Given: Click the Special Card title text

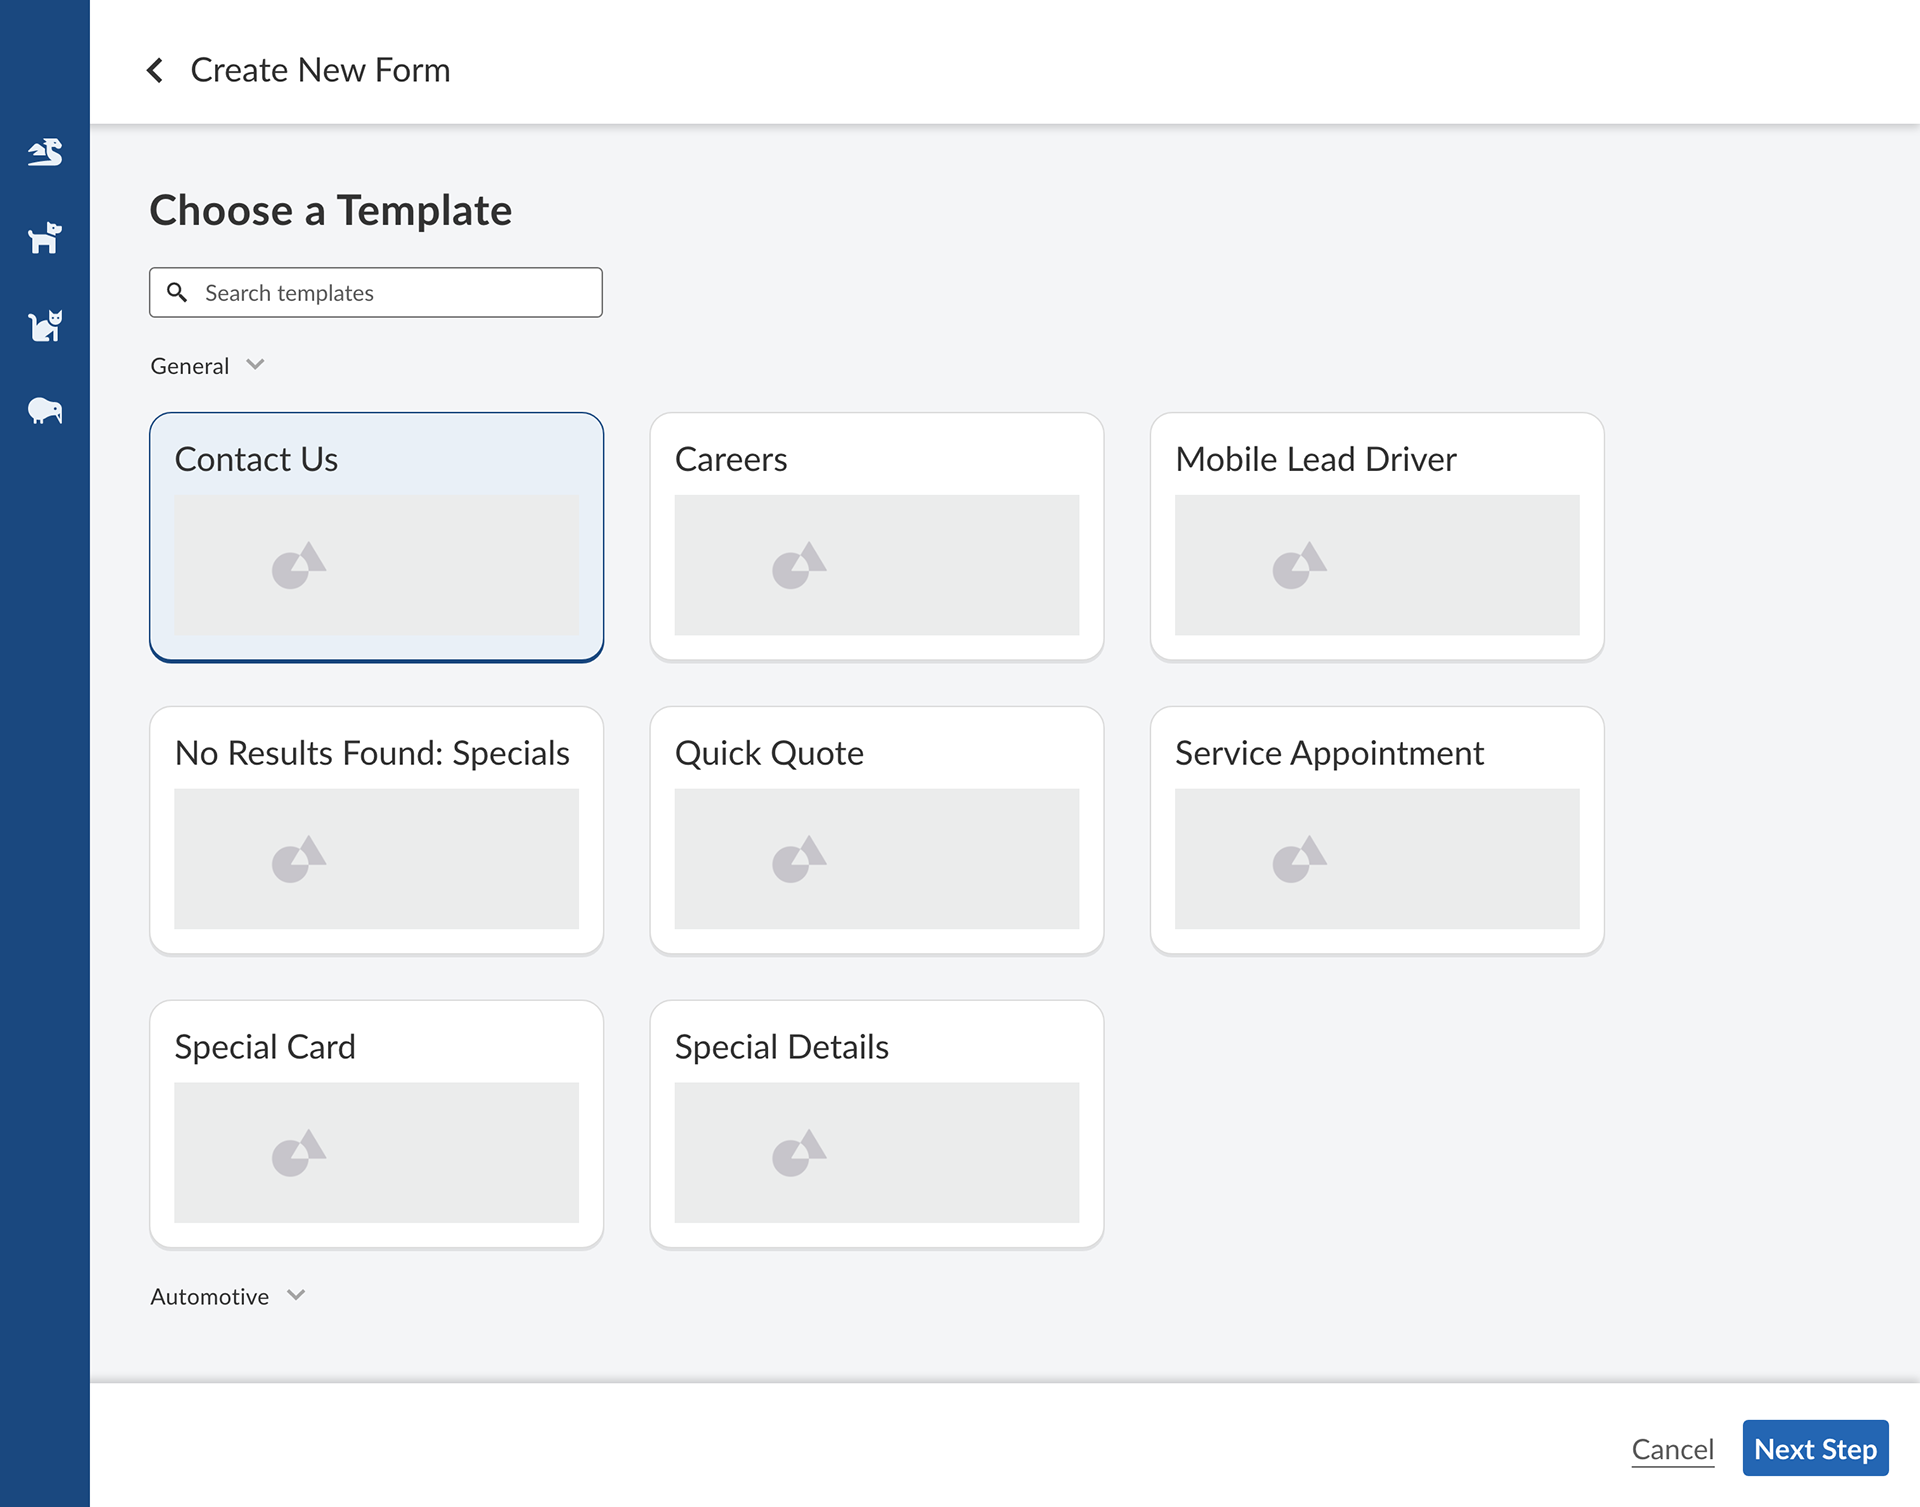Looking at the screenshot, I should [x=265, y=1047].
